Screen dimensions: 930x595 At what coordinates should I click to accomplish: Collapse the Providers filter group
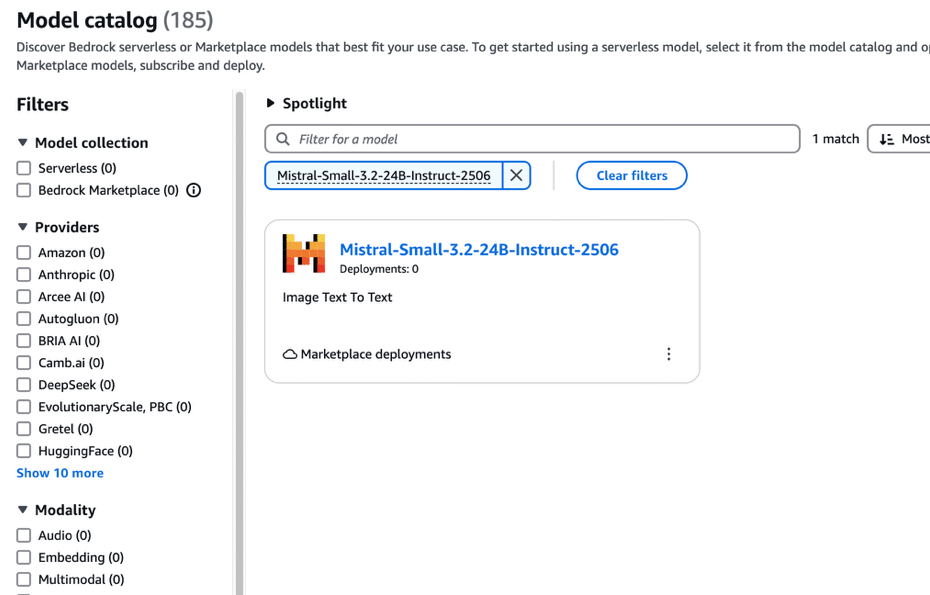coord(23,227)
